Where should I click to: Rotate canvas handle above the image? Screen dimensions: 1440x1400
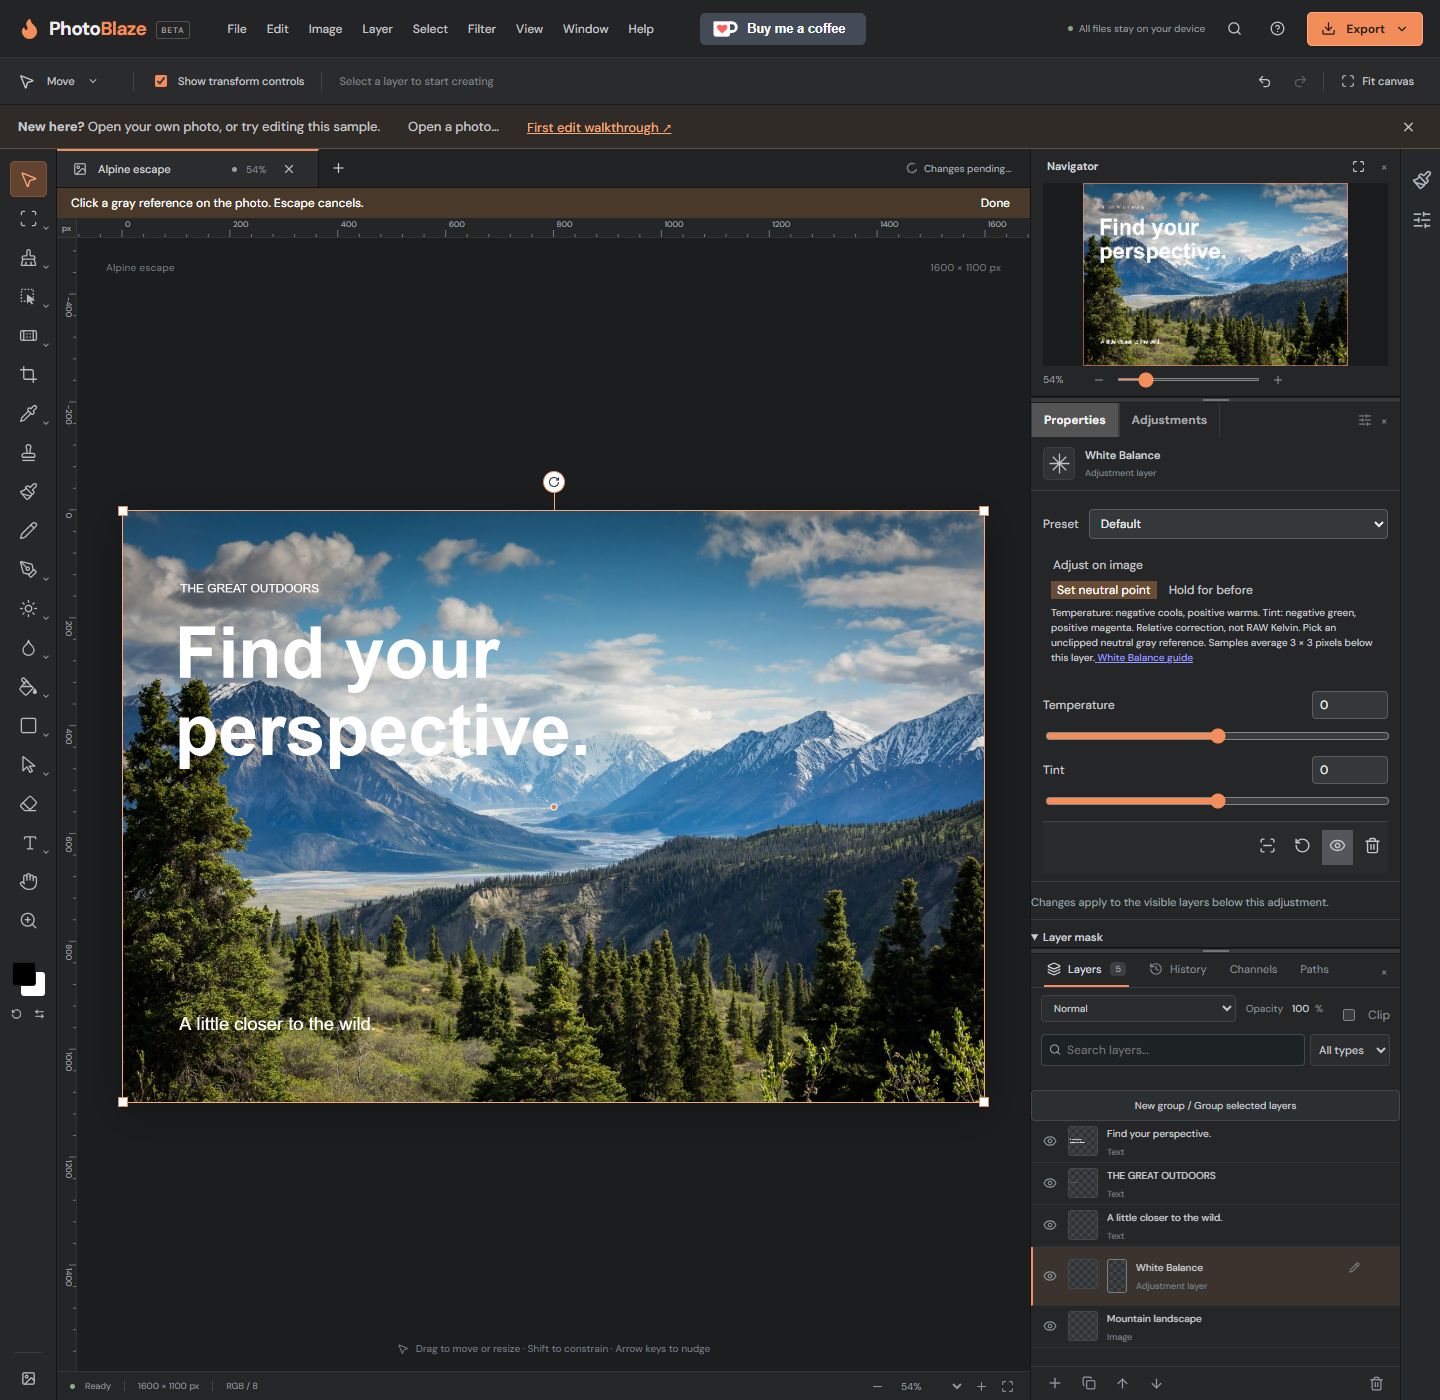554,482
